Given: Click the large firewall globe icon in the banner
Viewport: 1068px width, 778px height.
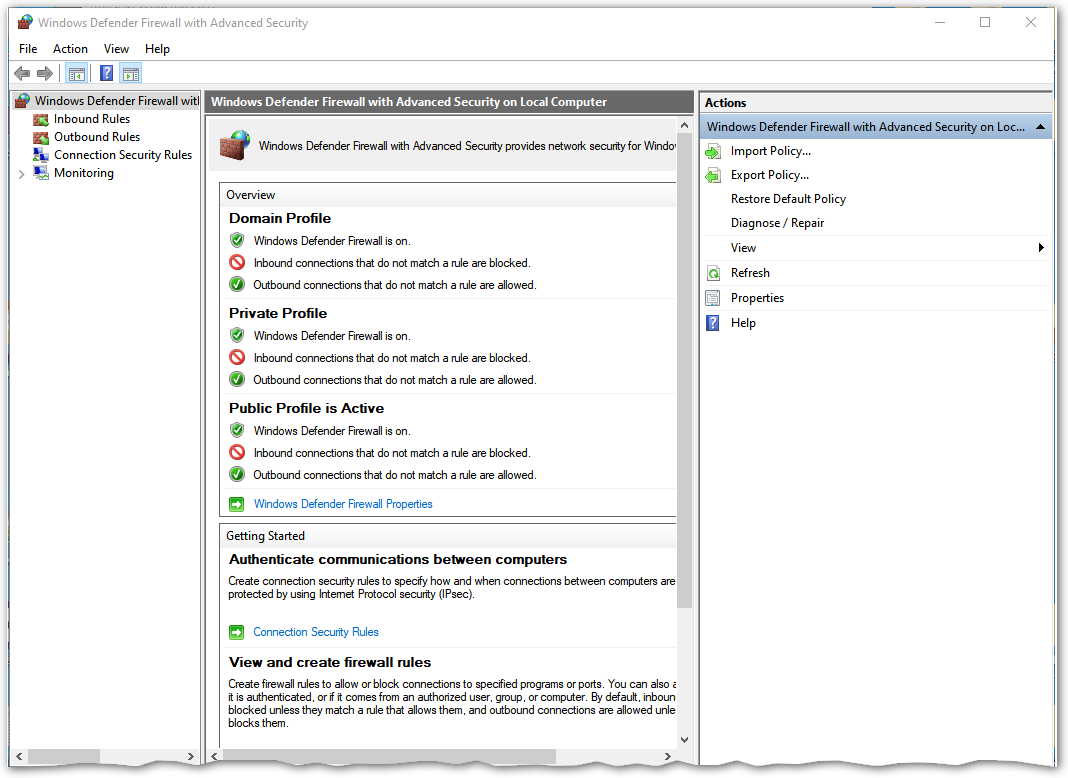Looking at the screenshot, I should (235, 145).
